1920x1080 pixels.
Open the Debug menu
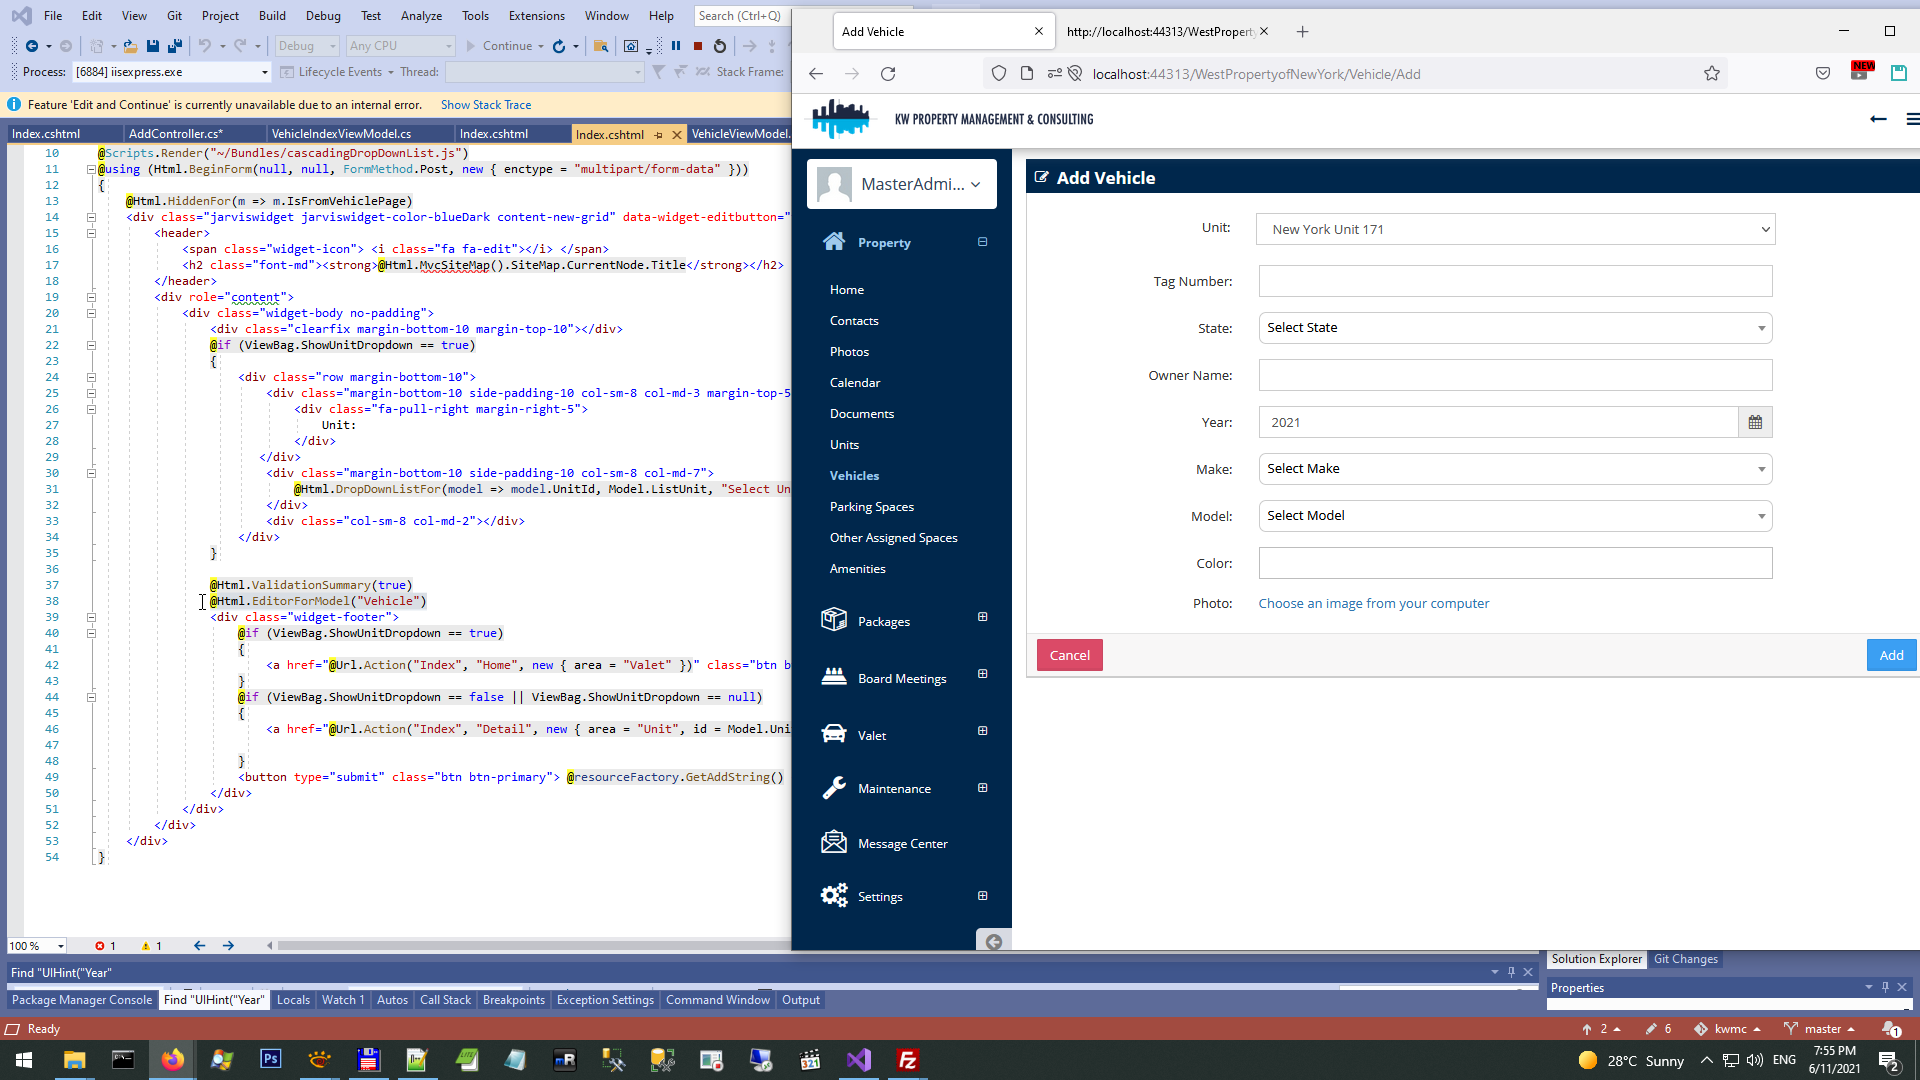(323, 16)
